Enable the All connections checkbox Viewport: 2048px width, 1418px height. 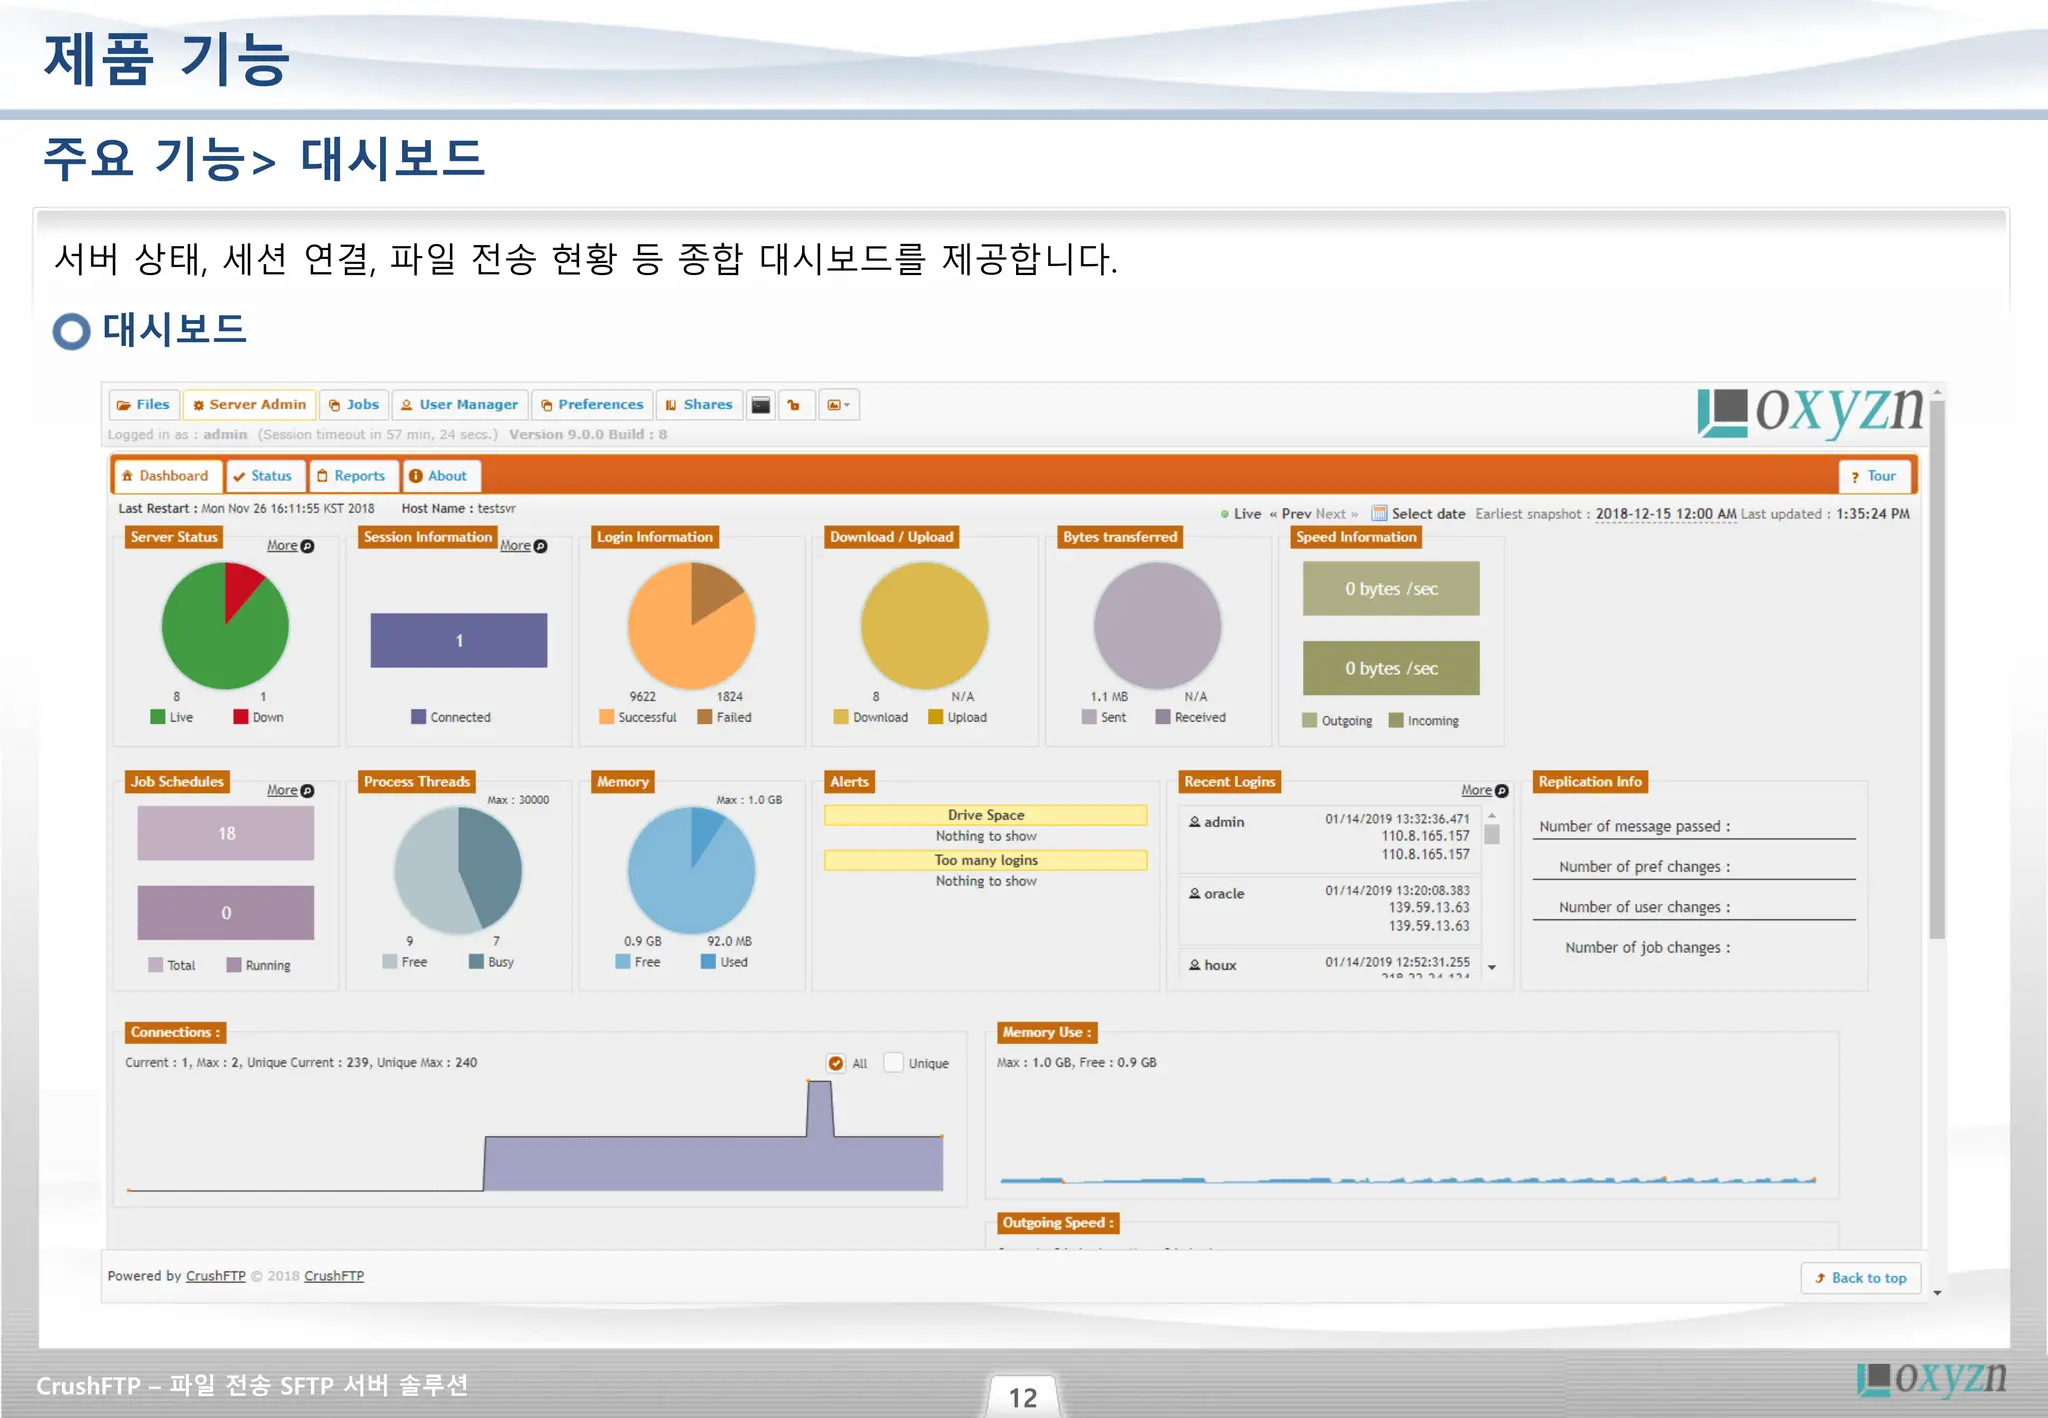pos(836,1063)
